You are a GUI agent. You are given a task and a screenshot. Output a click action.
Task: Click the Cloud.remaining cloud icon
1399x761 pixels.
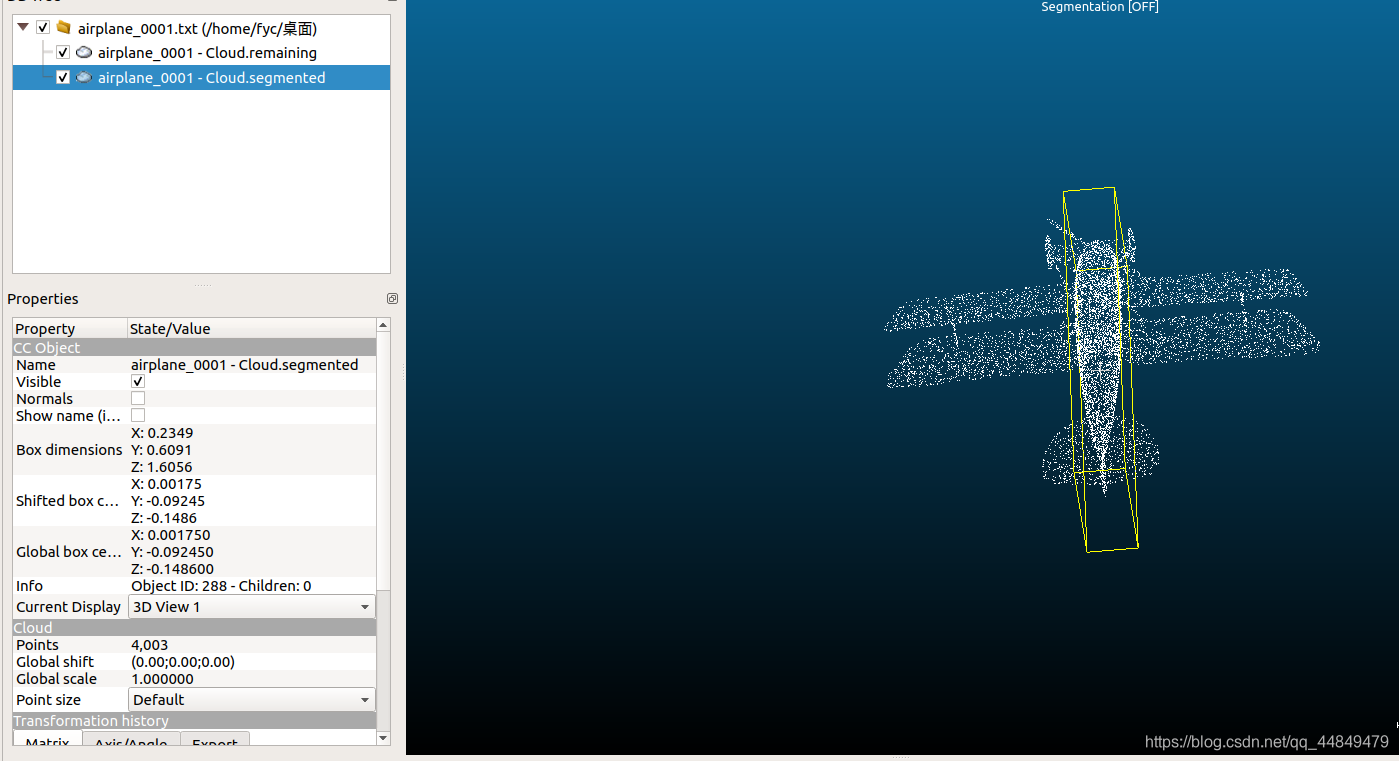coord(84,52)
